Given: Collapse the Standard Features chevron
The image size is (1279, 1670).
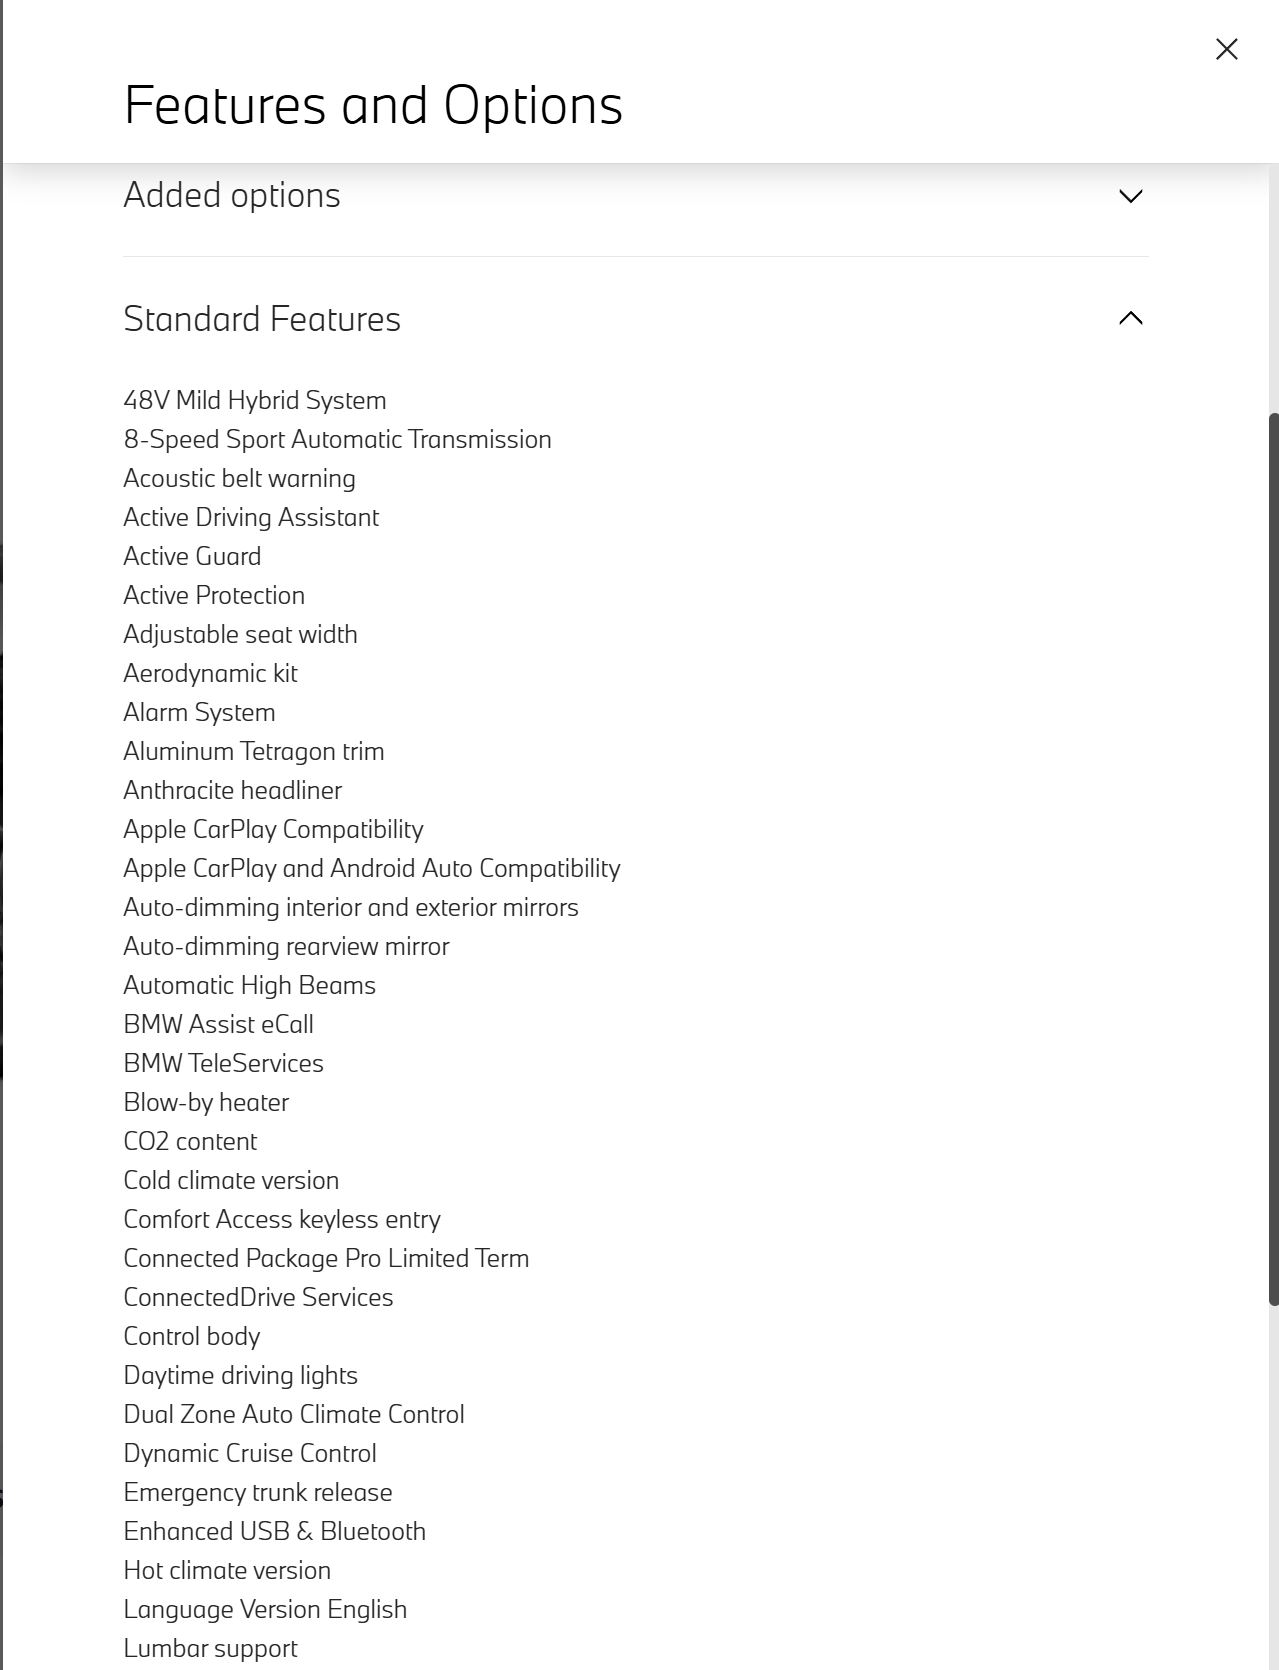Looking at the screenshot, I should pos(1131,318).
